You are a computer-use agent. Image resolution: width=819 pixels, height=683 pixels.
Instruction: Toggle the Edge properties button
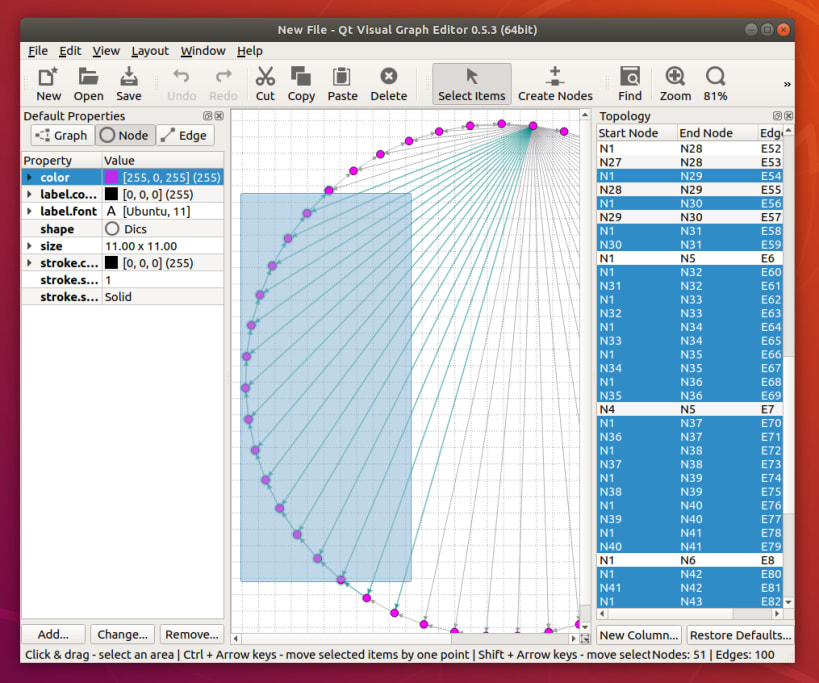[184, 135]
